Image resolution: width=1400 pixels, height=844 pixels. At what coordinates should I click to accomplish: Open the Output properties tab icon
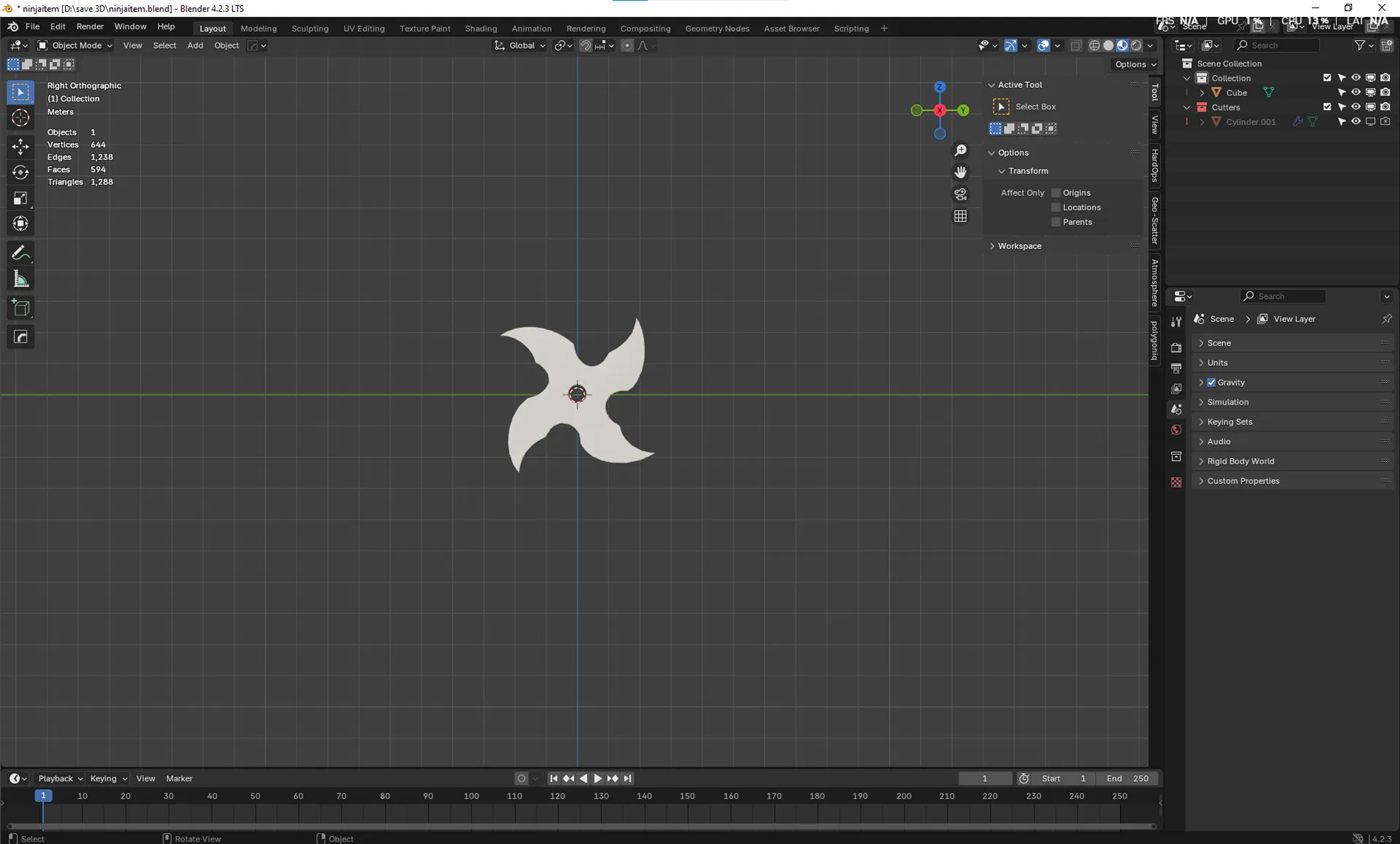coord(1176,368)
